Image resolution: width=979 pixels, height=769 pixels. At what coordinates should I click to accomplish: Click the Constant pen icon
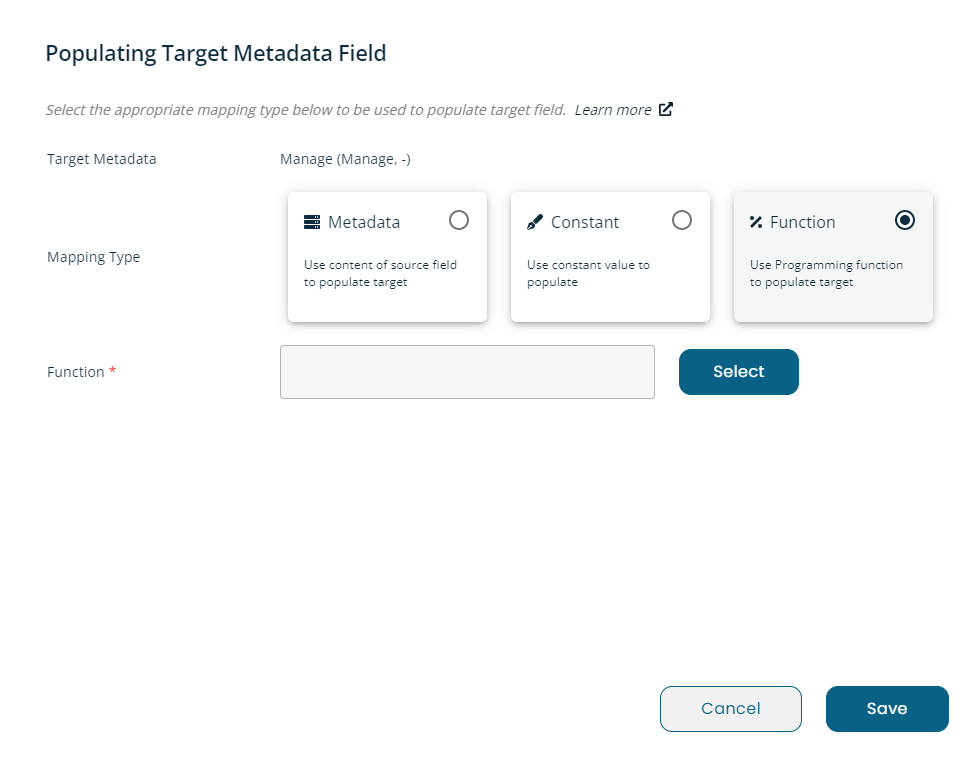(534, 222)
